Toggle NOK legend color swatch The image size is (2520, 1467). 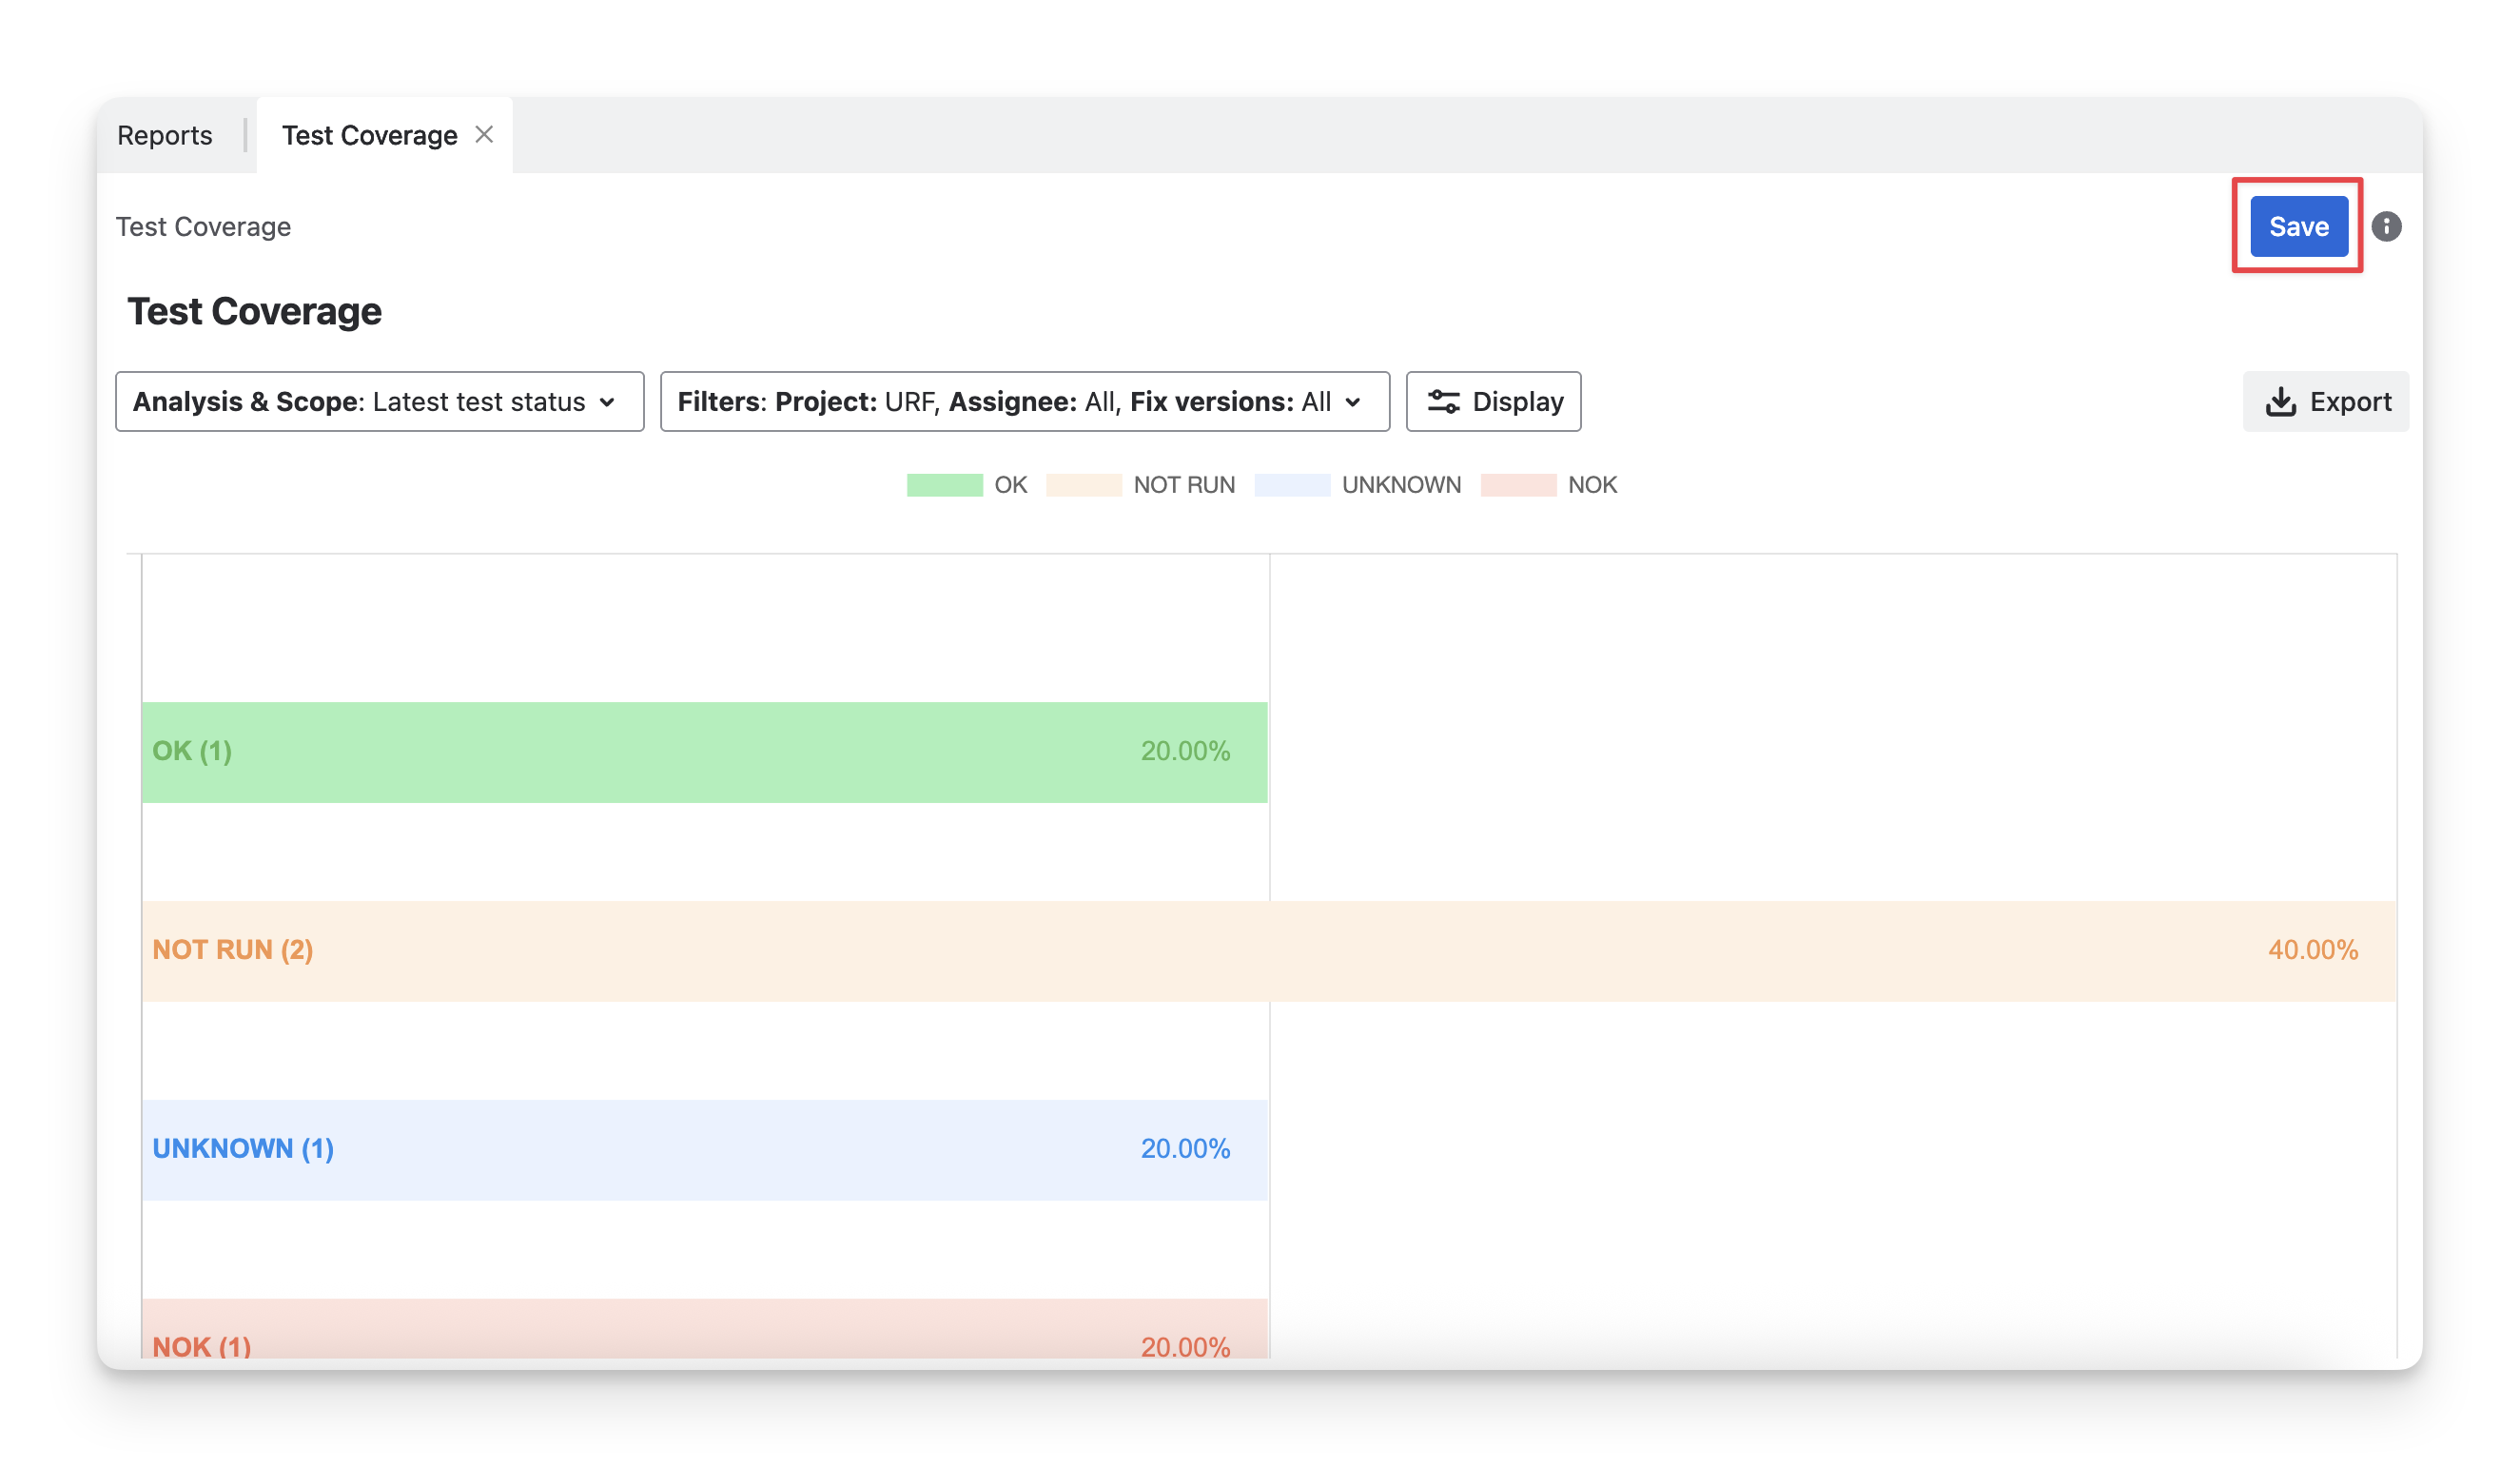[1518, 485]
